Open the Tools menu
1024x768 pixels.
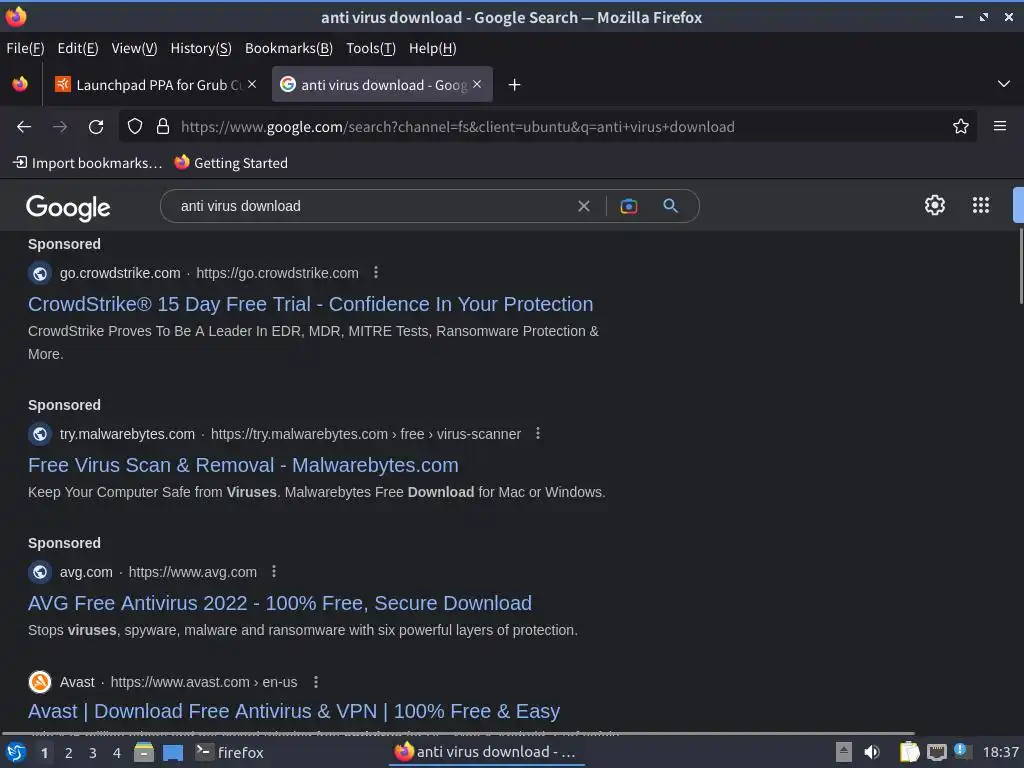[x=371, y=48]
